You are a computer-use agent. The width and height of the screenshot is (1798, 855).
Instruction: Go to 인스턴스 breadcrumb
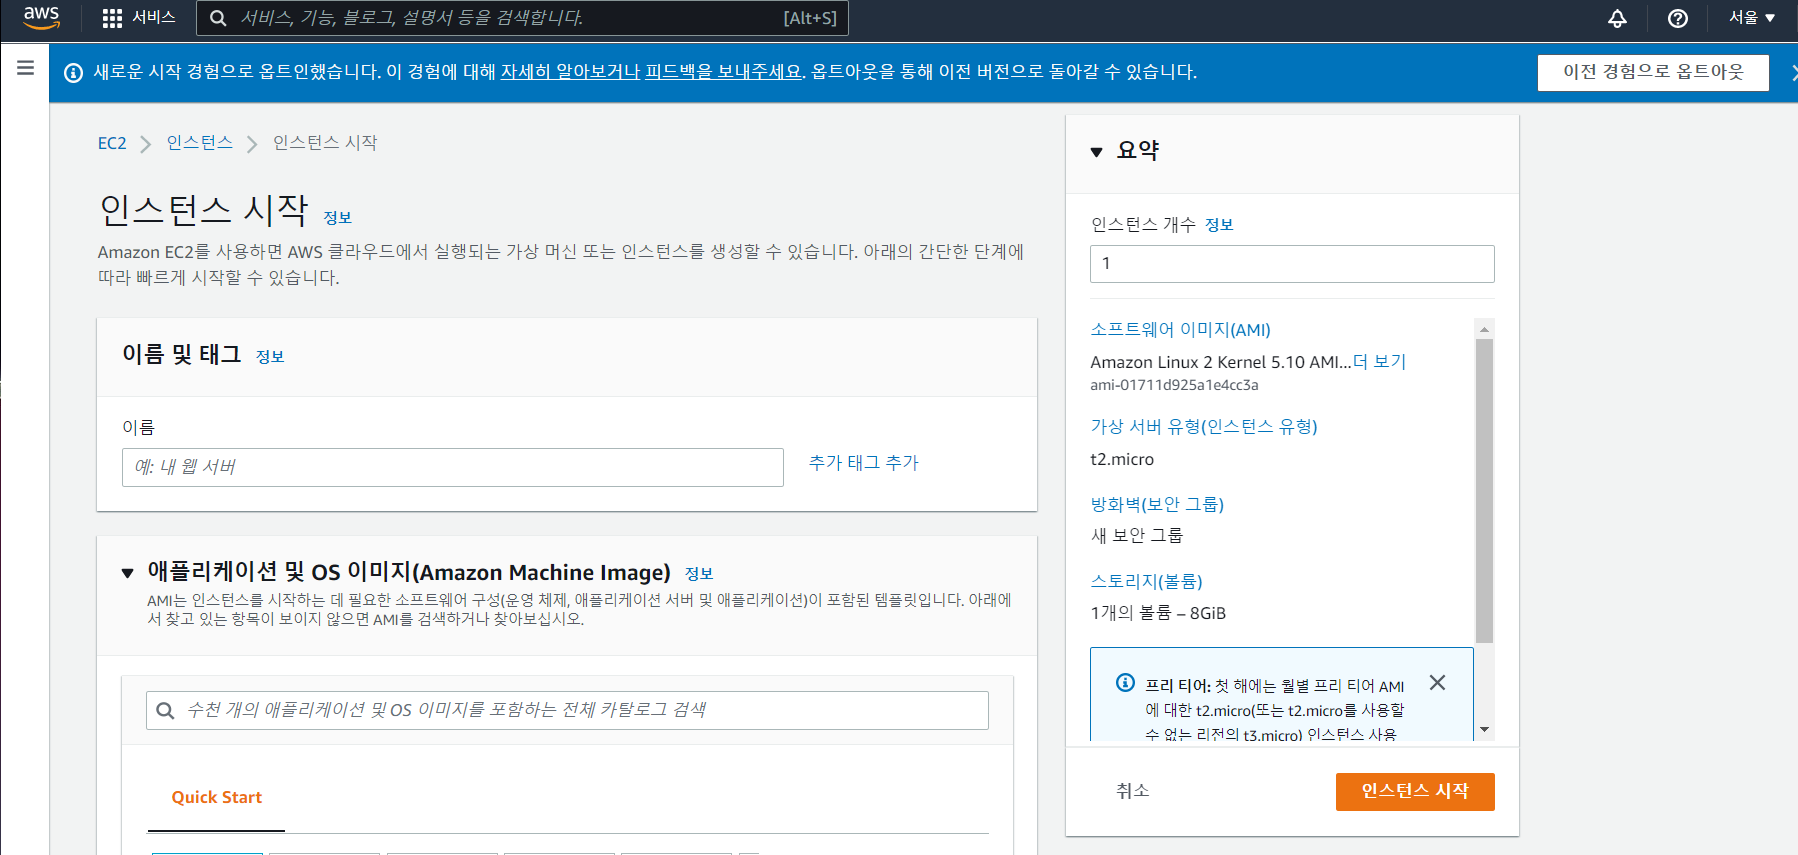(x=199, y=143)
